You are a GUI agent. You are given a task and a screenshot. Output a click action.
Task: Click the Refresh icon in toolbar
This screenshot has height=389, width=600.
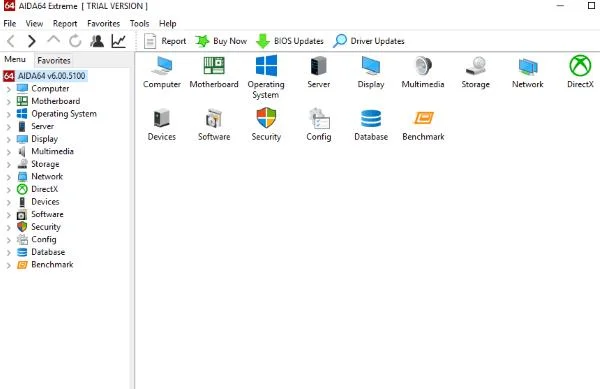click(x=75, y=41)
